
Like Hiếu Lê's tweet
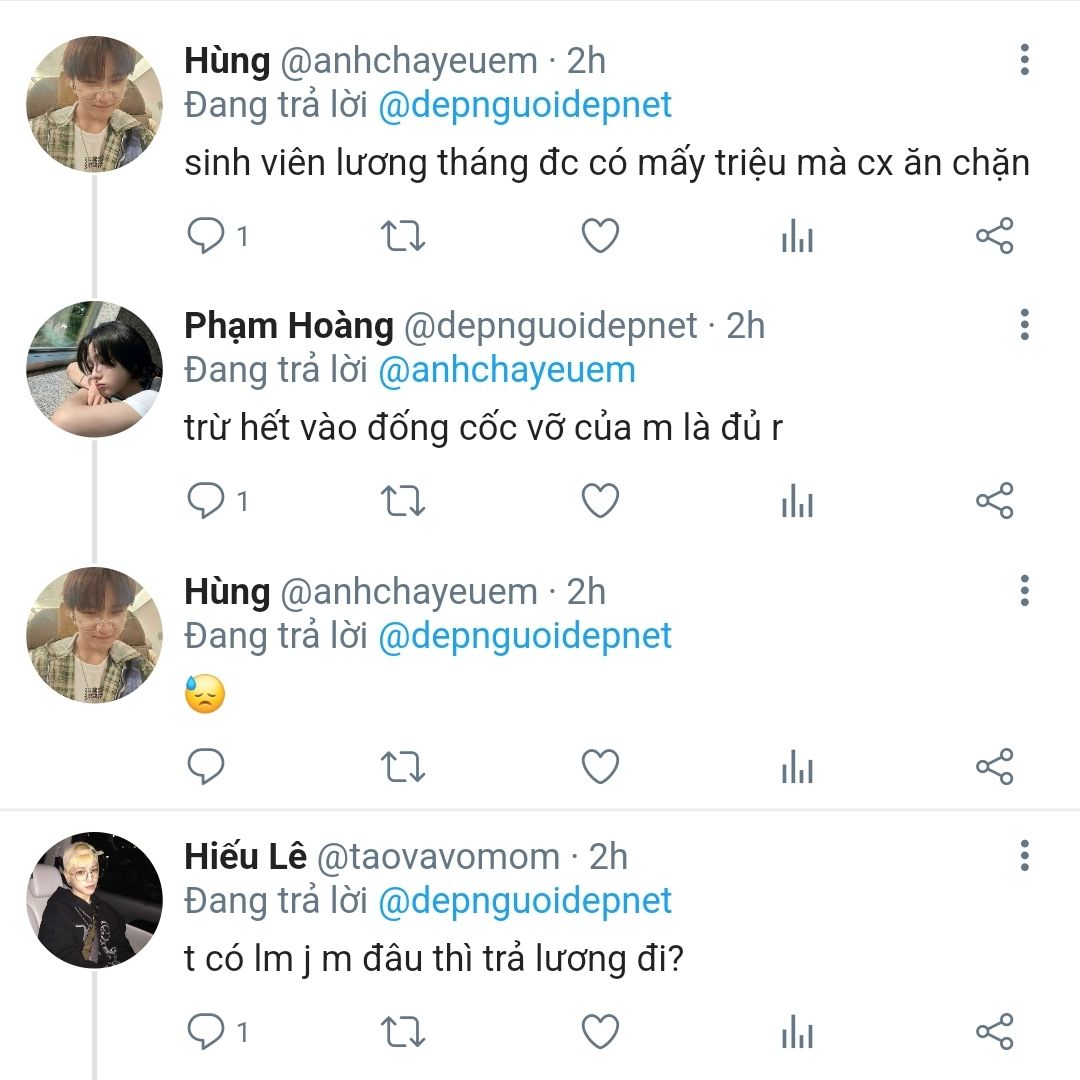[600, 1031]
